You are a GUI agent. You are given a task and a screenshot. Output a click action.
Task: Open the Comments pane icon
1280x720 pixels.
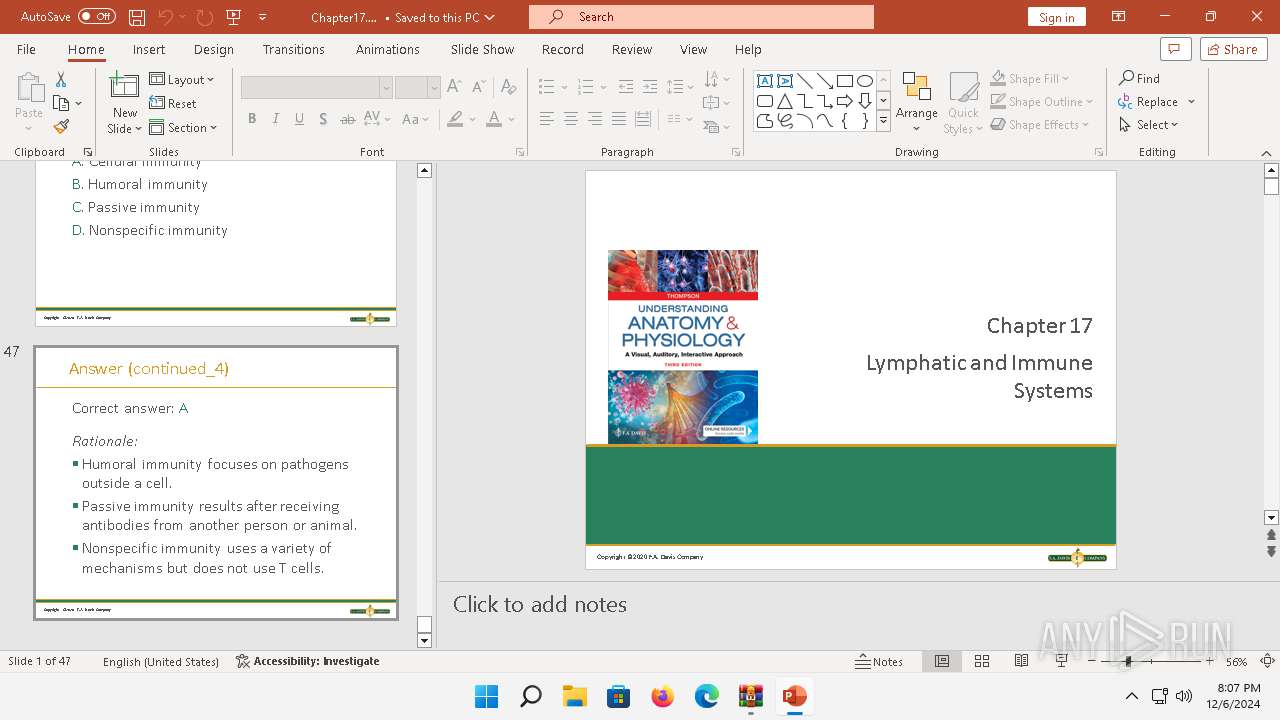pyautogui.click(x=1175, y=49)
